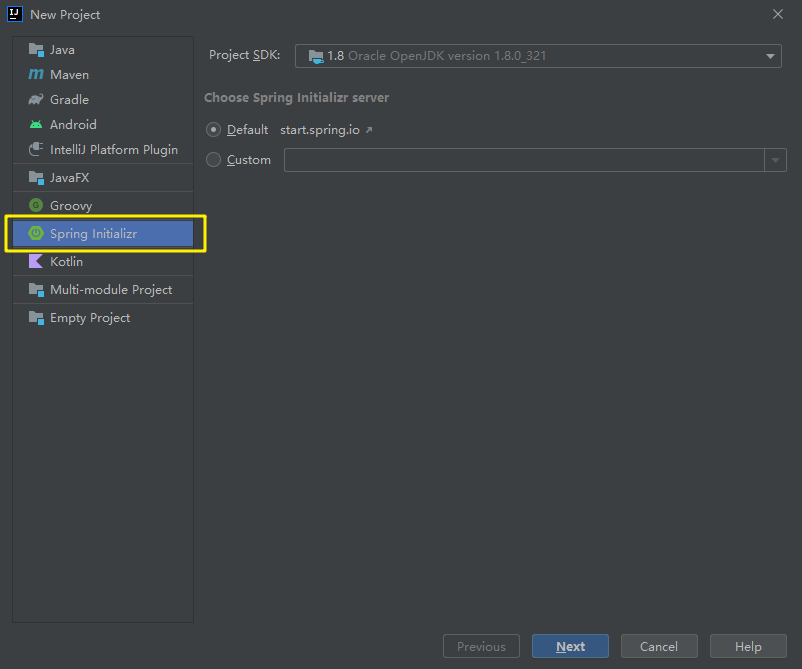Choose Java project type
Viewport: 802px width, 669px height.
pyautogui.click(x=103, y=50)
